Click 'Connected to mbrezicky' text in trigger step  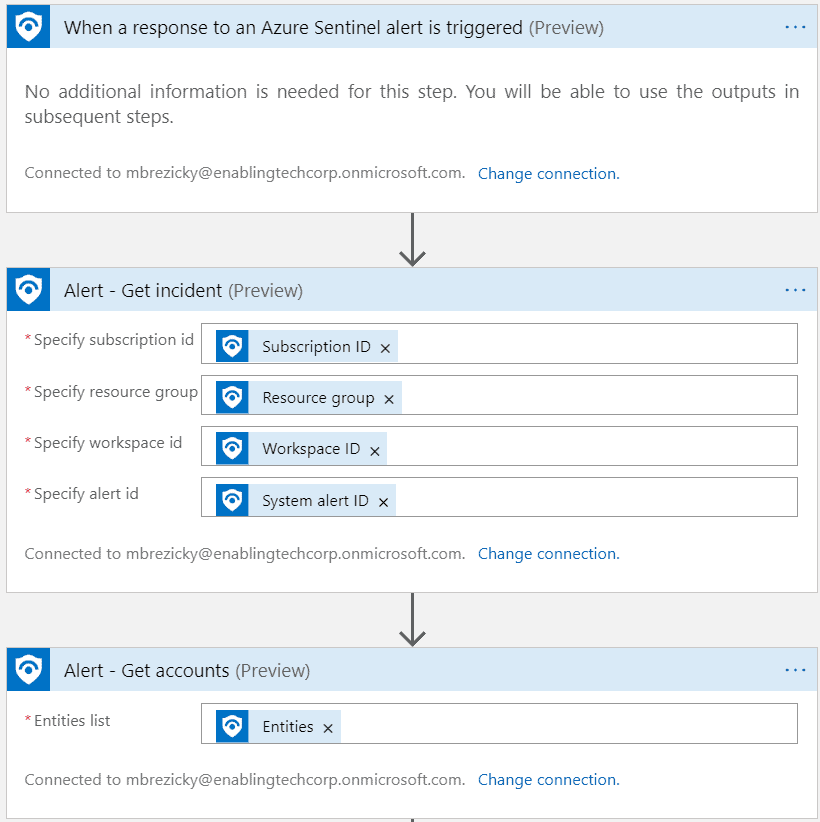pos(245,173)
